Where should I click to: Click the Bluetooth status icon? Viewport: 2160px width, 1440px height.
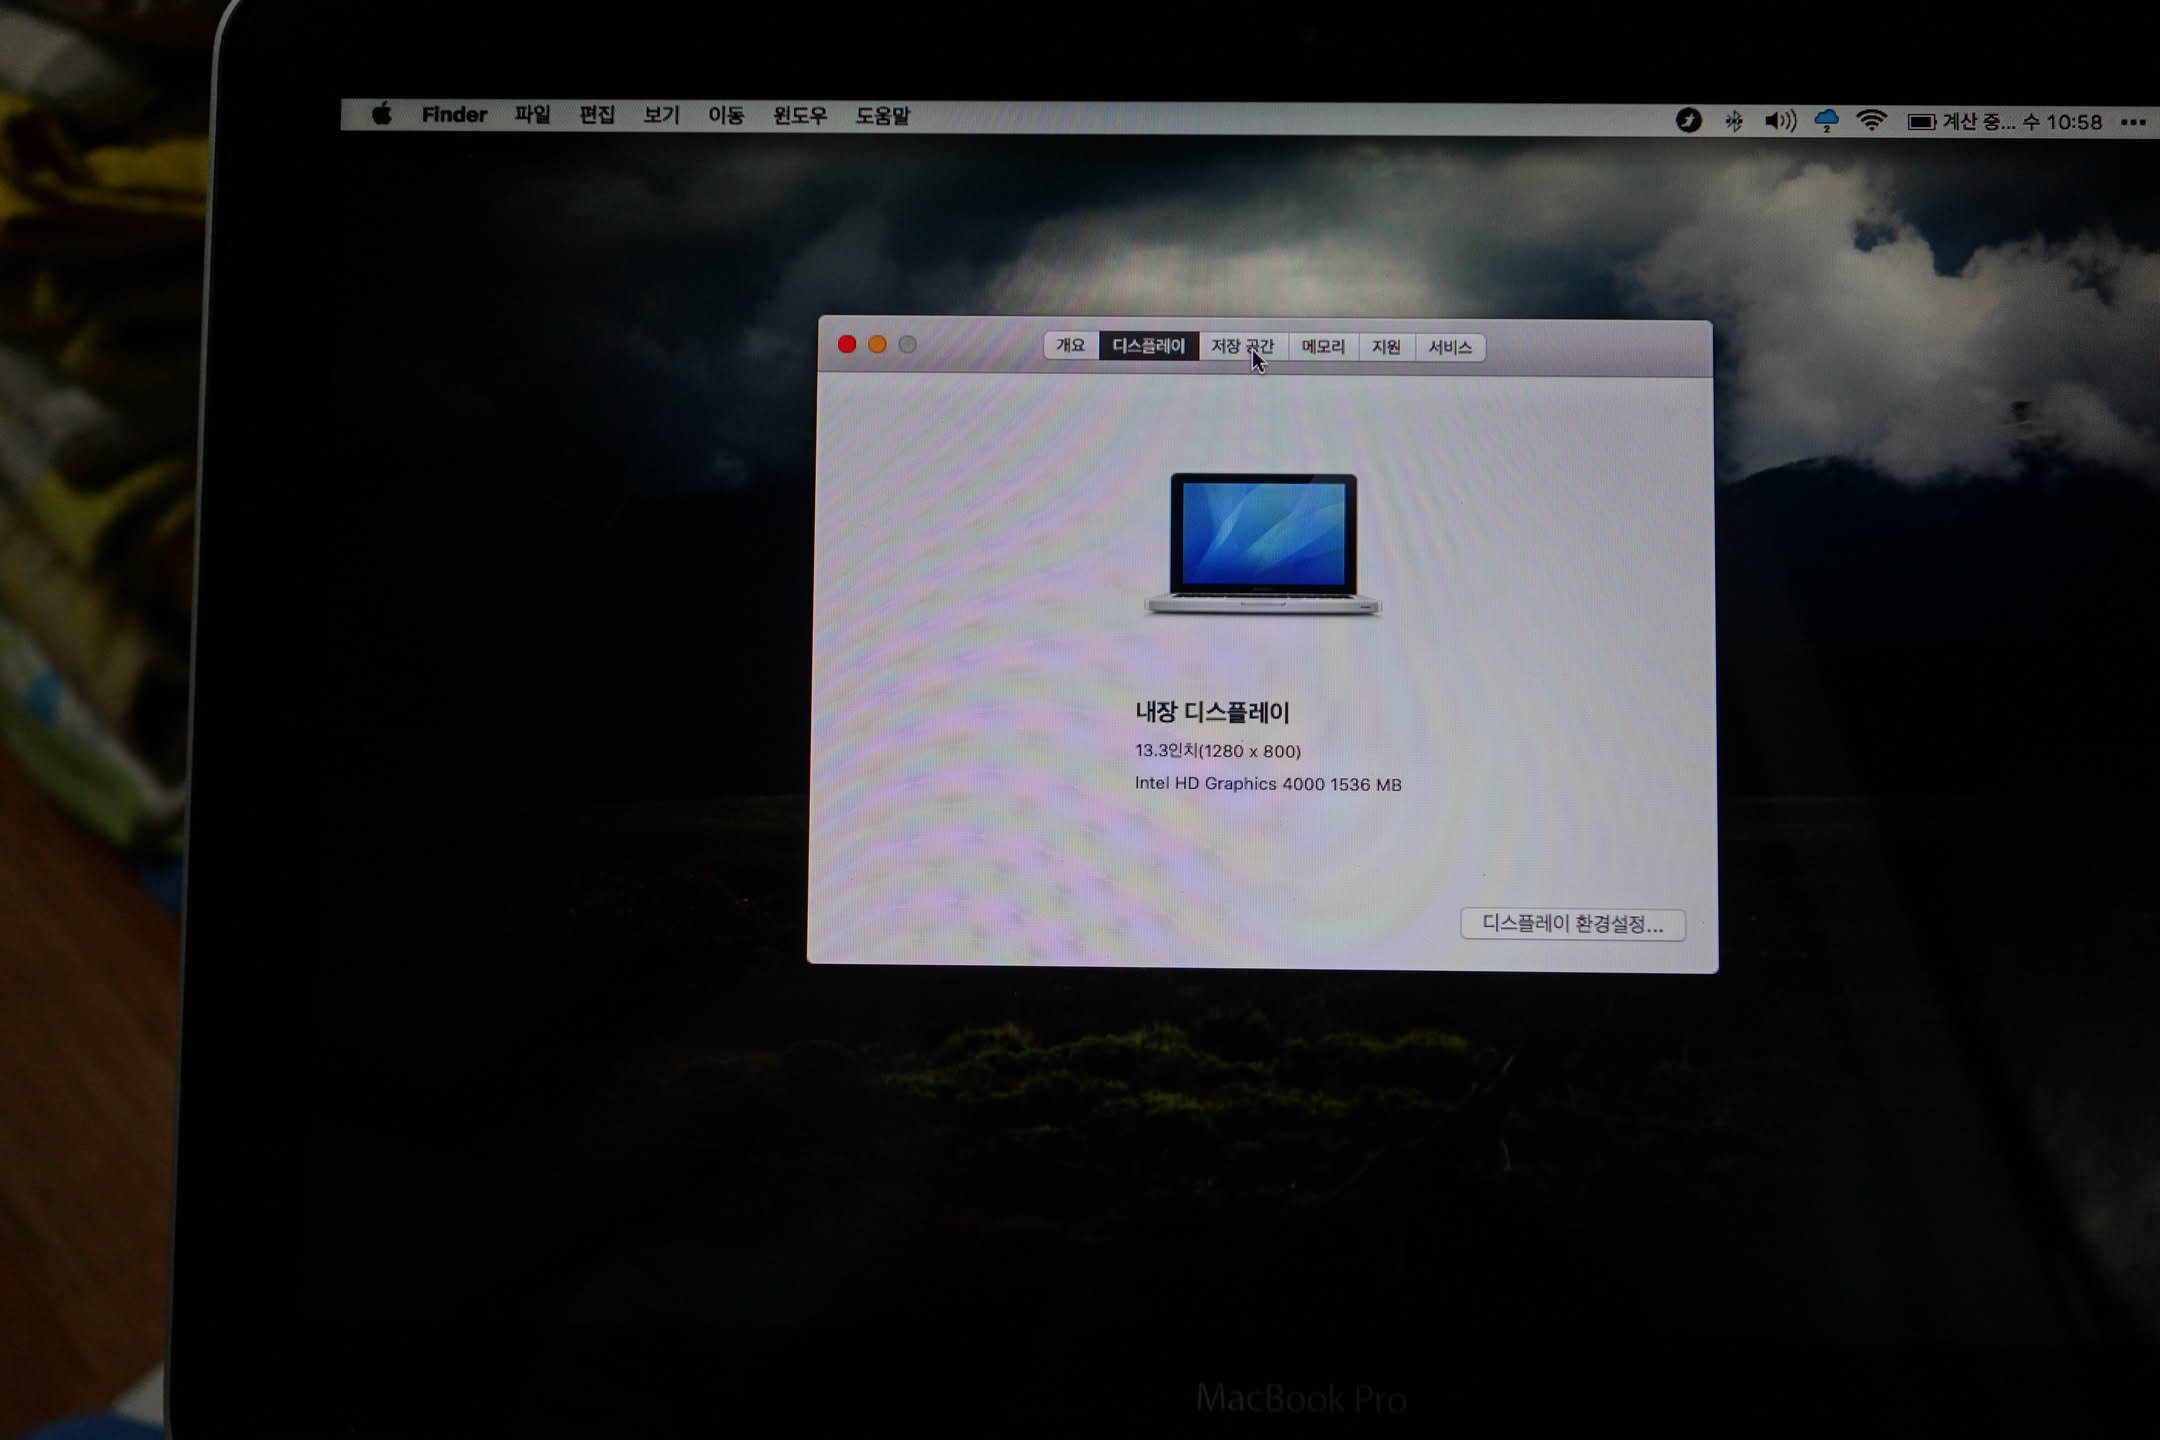pyautogui.click(x=1734, y=121)
